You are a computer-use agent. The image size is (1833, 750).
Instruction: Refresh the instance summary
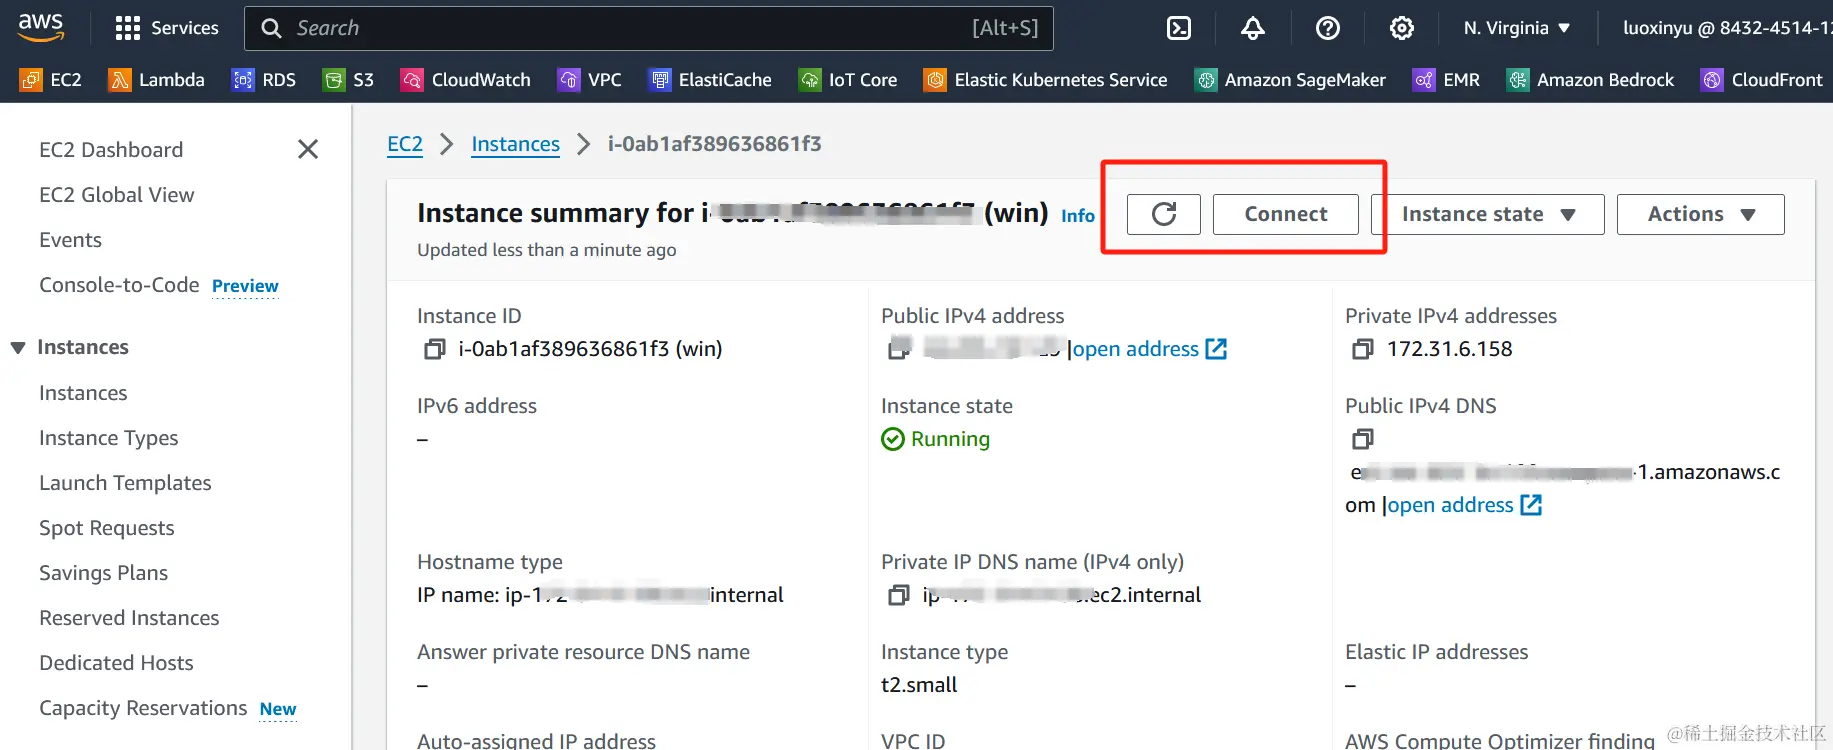click(1164, 214)
